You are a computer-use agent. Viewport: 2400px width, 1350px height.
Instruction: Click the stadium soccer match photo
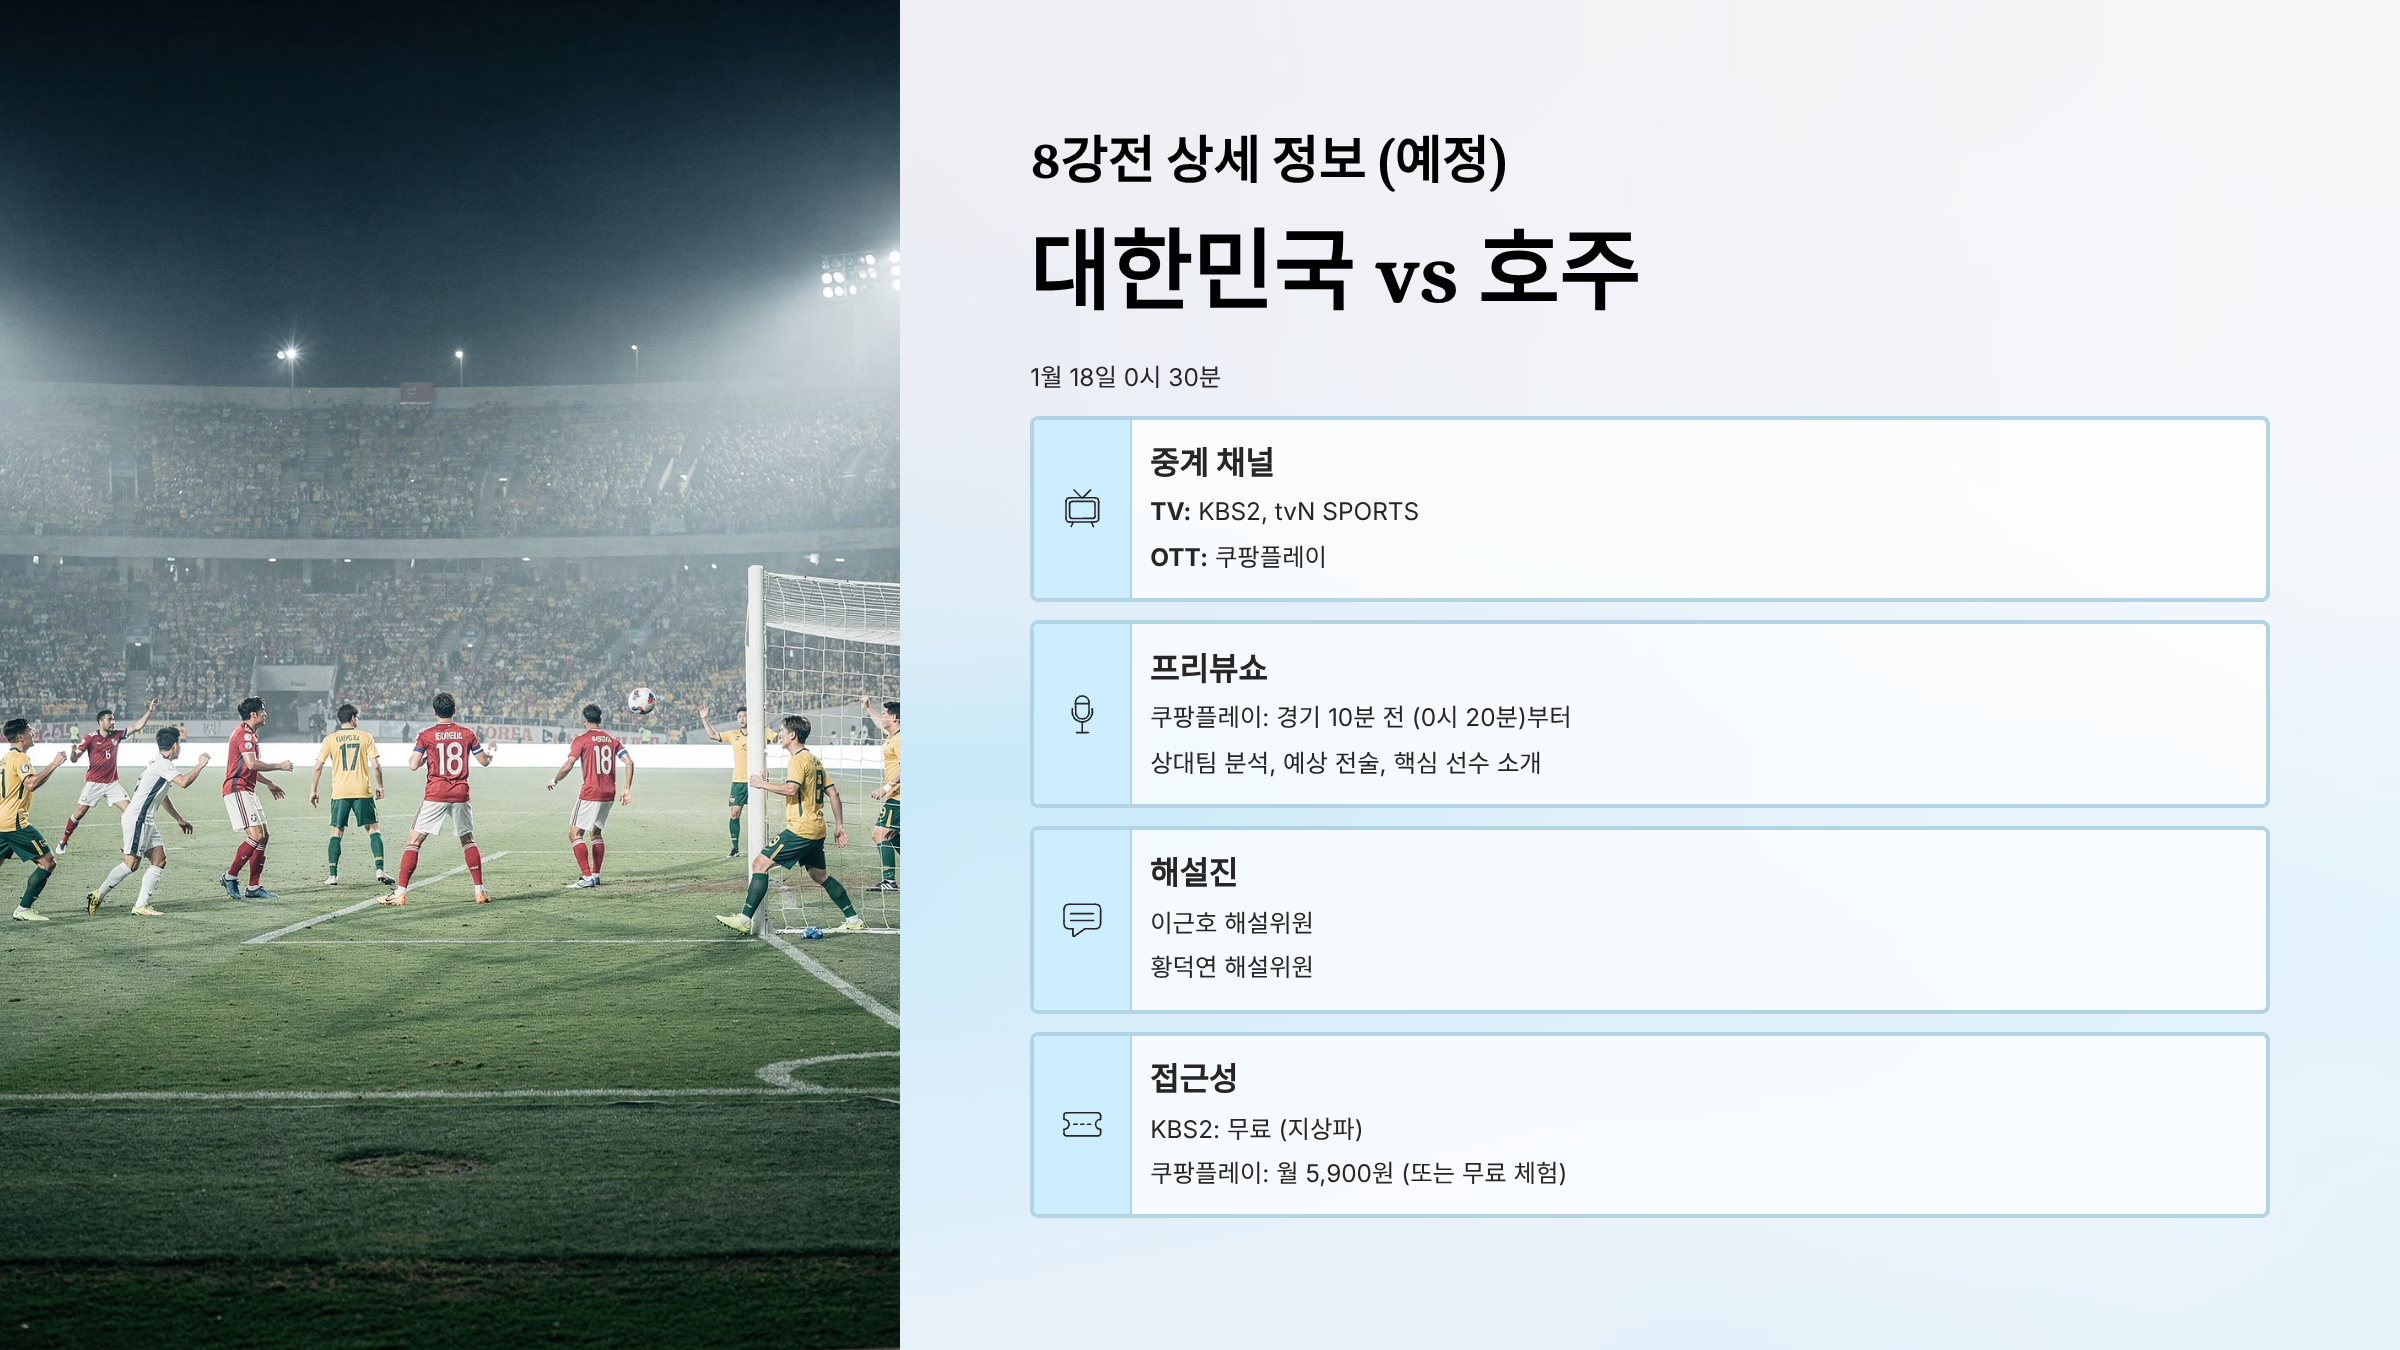point(450,675)
